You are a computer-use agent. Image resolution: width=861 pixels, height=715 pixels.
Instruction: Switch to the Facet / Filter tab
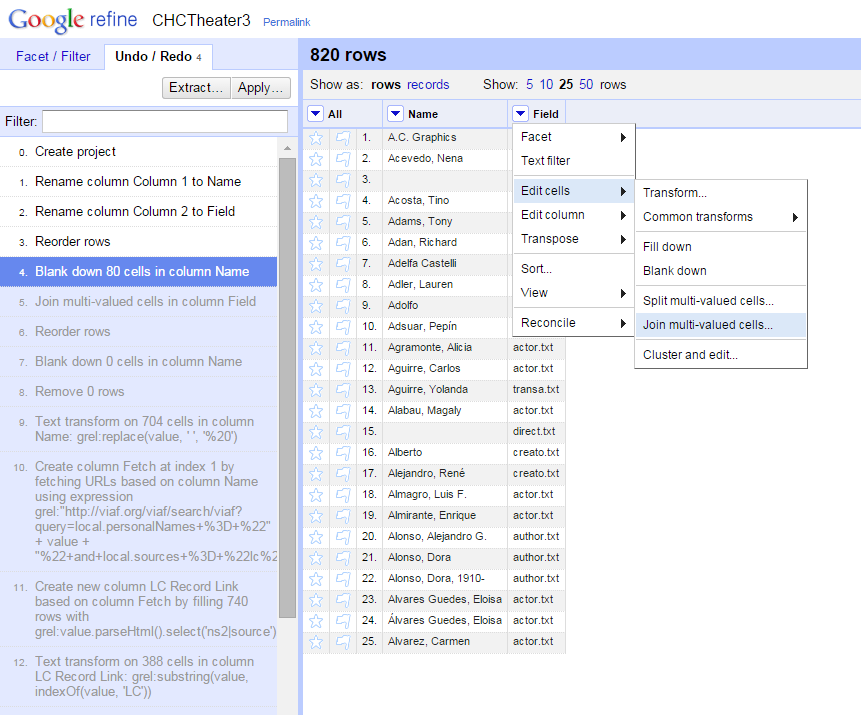coord(53,57)
